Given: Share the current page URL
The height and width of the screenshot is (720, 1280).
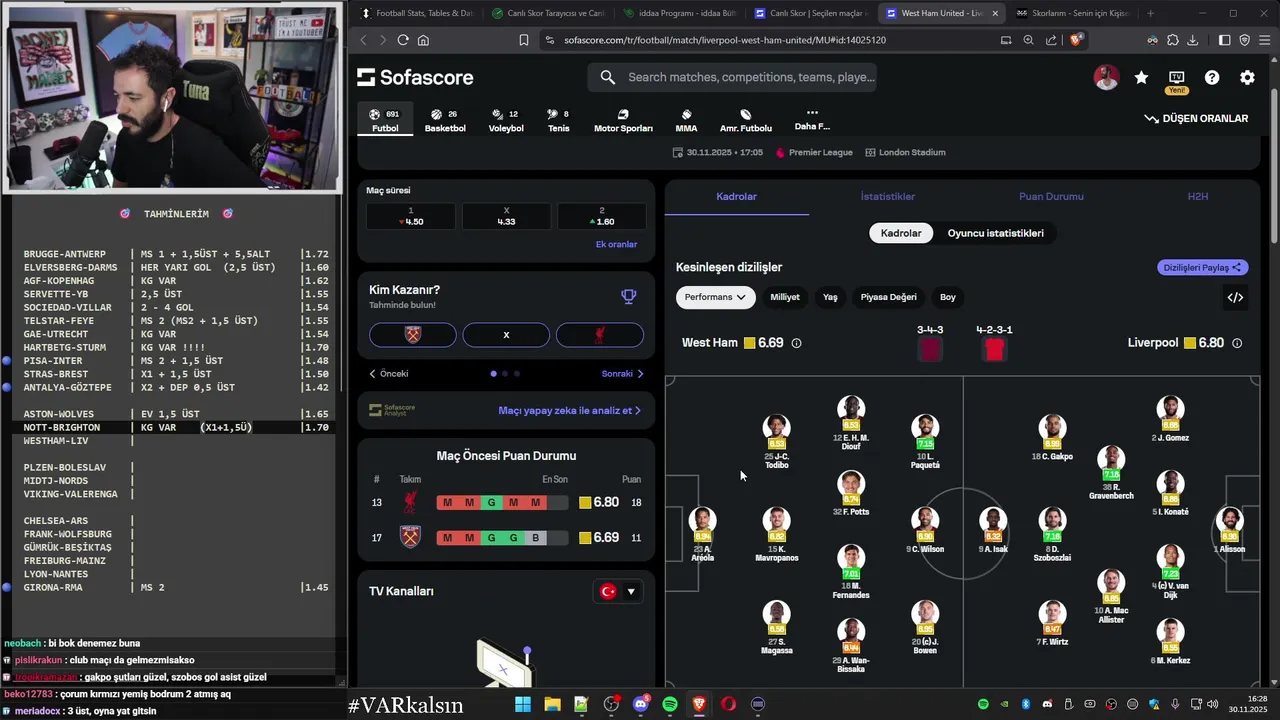Looking at the screenshot, I should coord(1051,40).
